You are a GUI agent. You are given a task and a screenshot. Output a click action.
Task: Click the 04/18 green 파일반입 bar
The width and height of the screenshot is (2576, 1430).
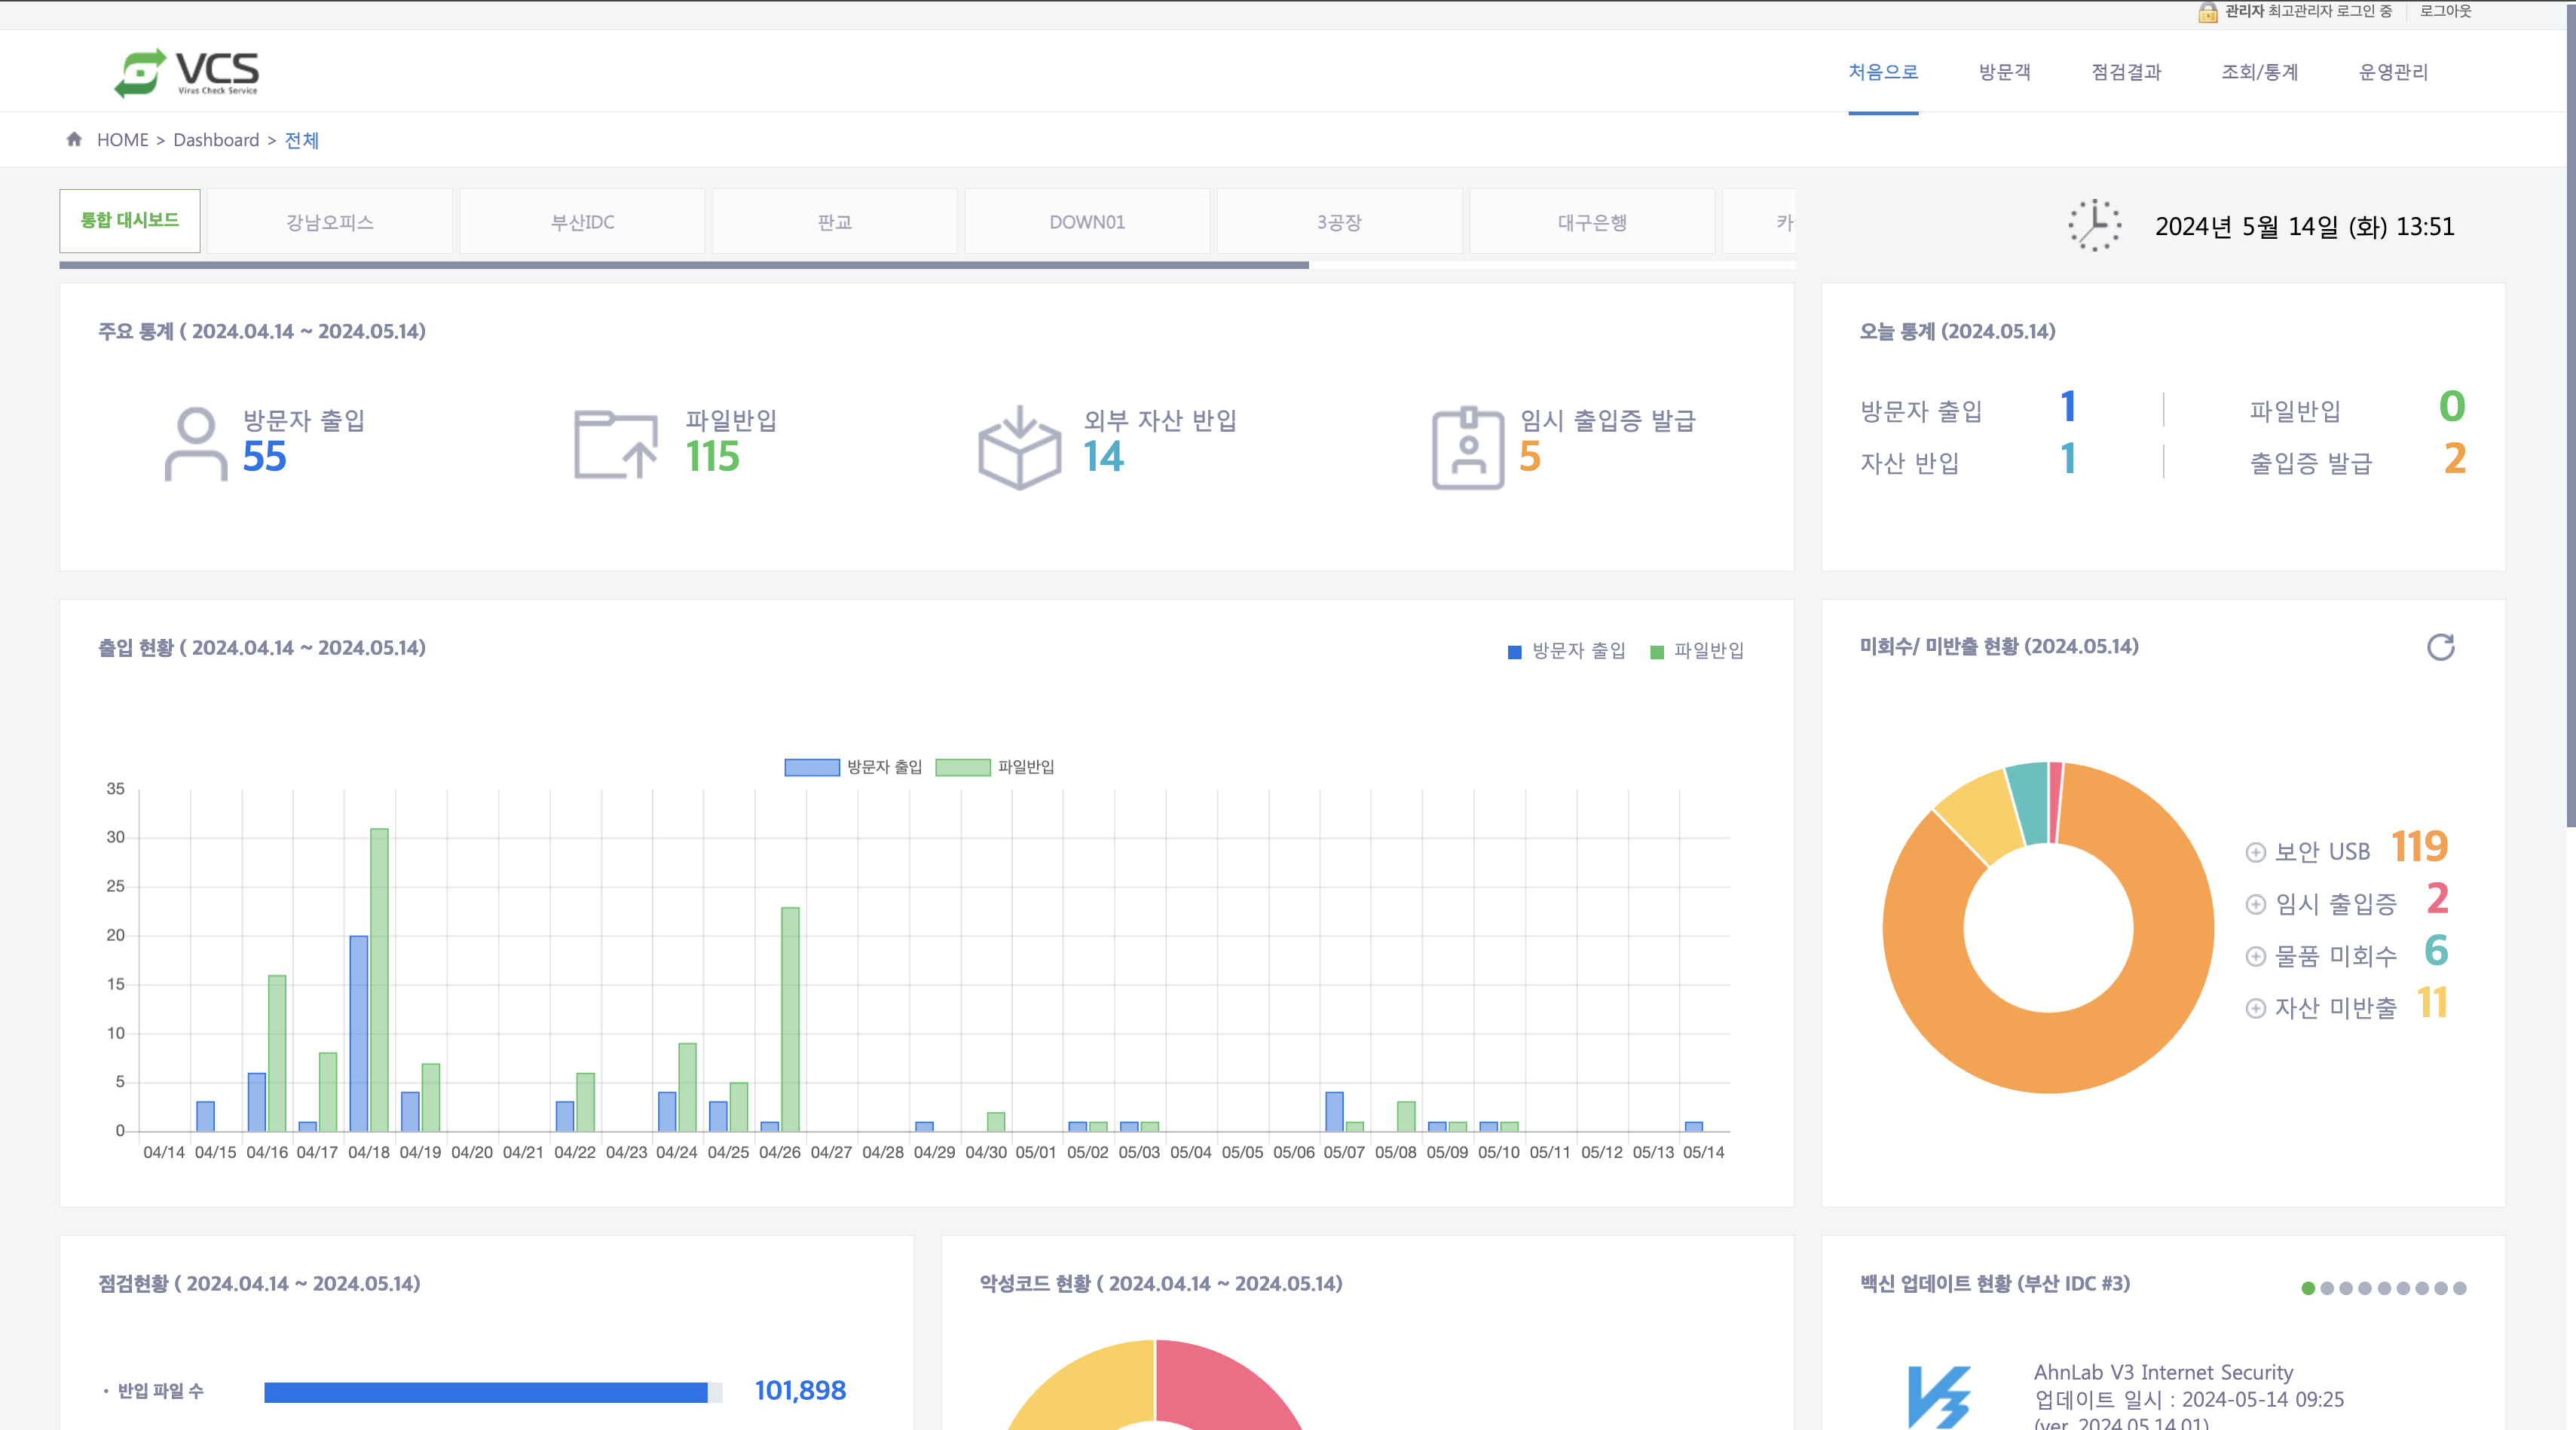(x=379, y=980)
